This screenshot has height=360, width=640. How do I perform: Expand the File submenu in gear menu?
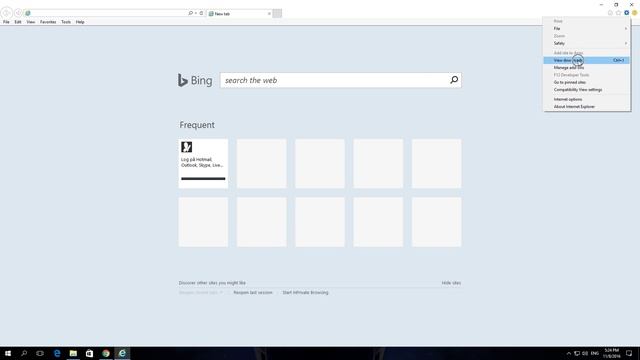[x=587, y=29]
